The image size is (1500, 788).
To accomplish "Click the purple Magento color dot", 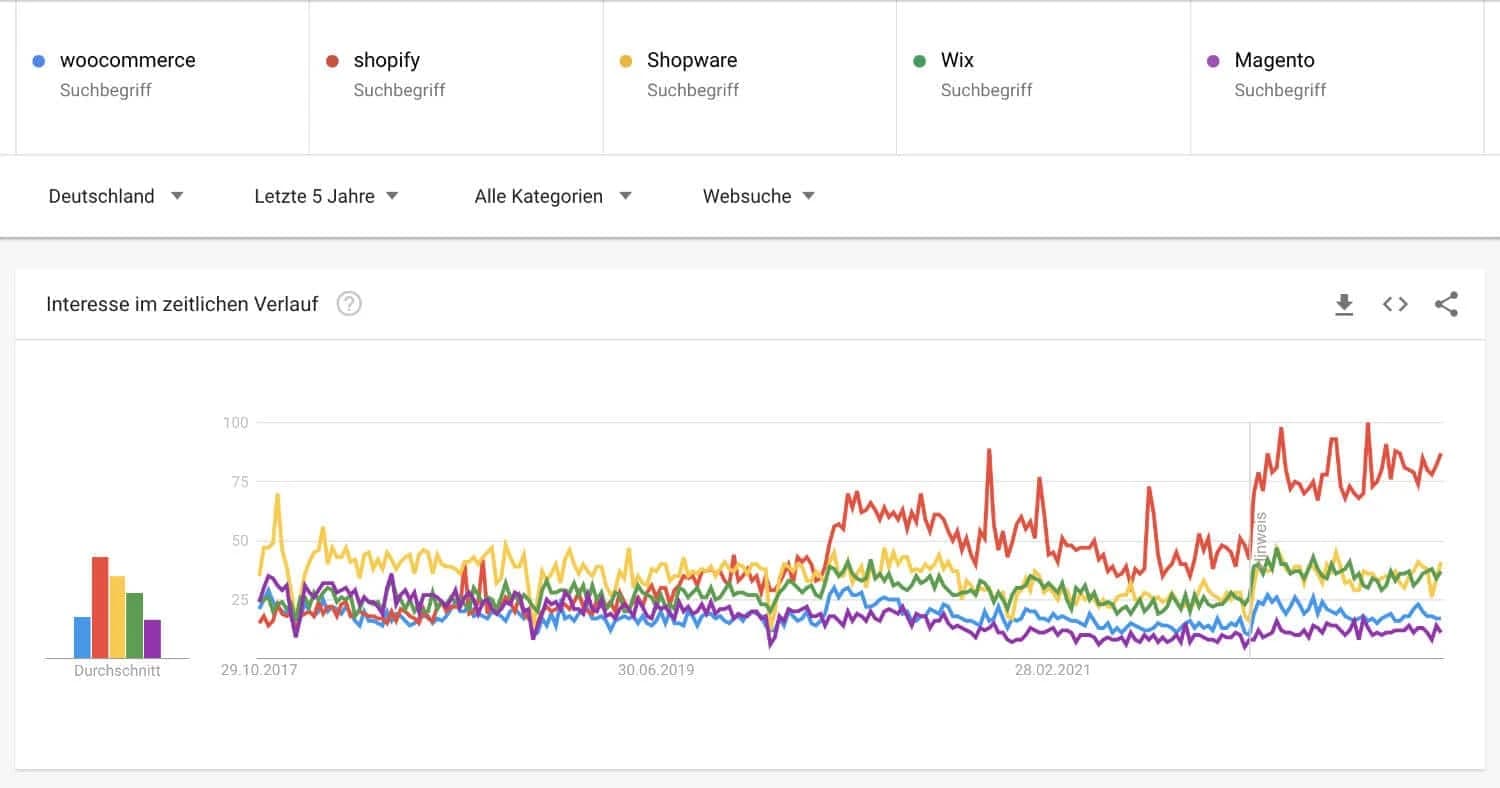I will [x=1212, y=60].
